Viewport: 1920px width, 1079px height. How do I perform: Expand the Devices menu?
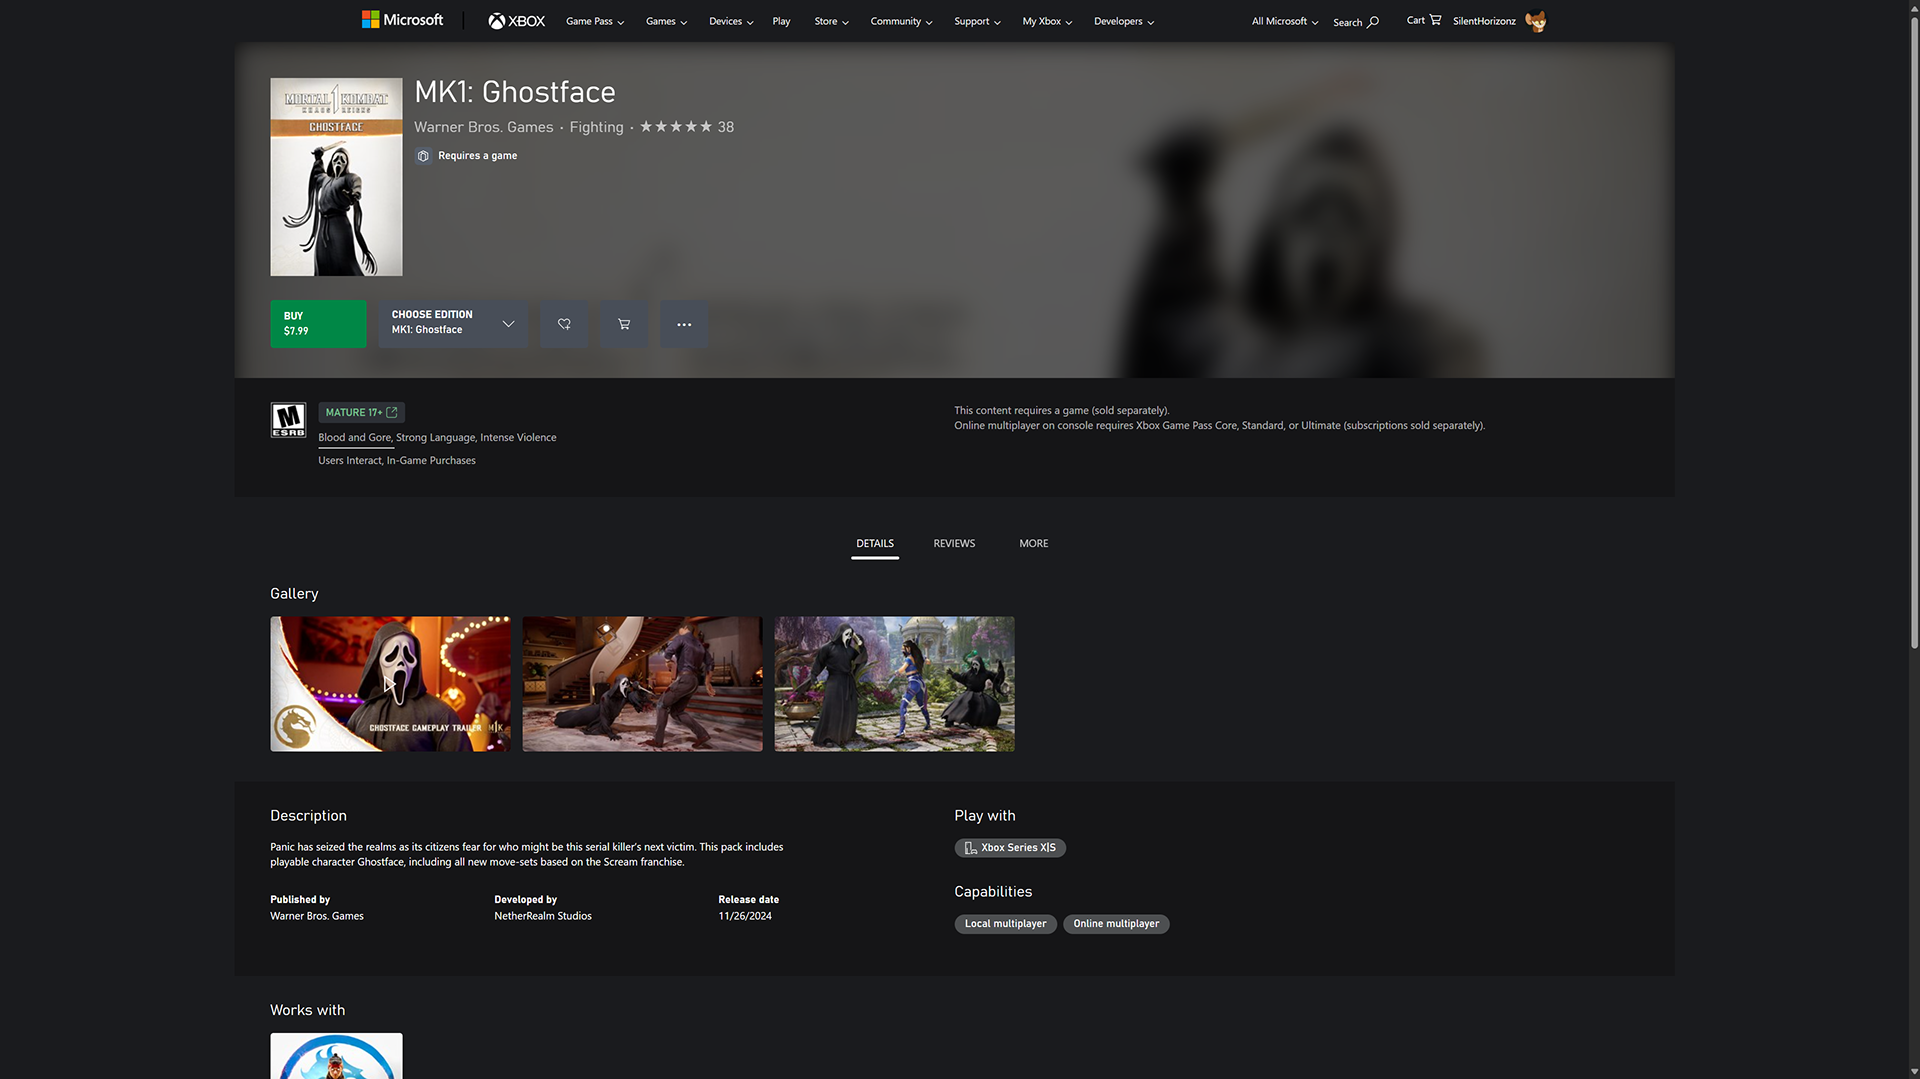coord(731,21)
